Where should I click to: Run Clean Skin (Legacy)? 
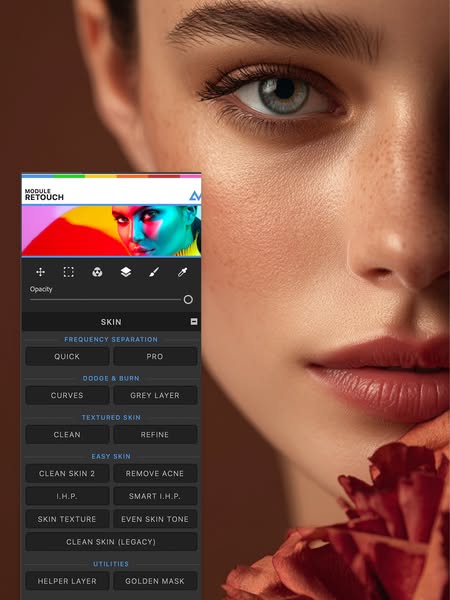tap(111, 541)
